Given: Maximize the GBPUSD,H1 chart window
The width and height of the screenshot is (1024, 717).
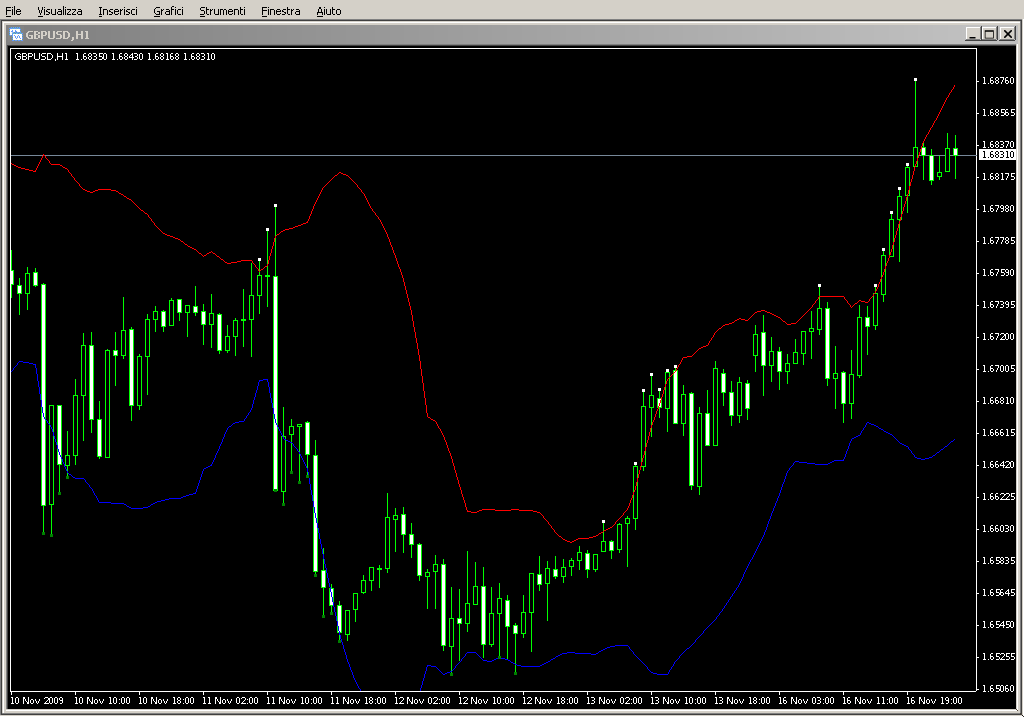Looking at the screenshot, I should point(989,34).
